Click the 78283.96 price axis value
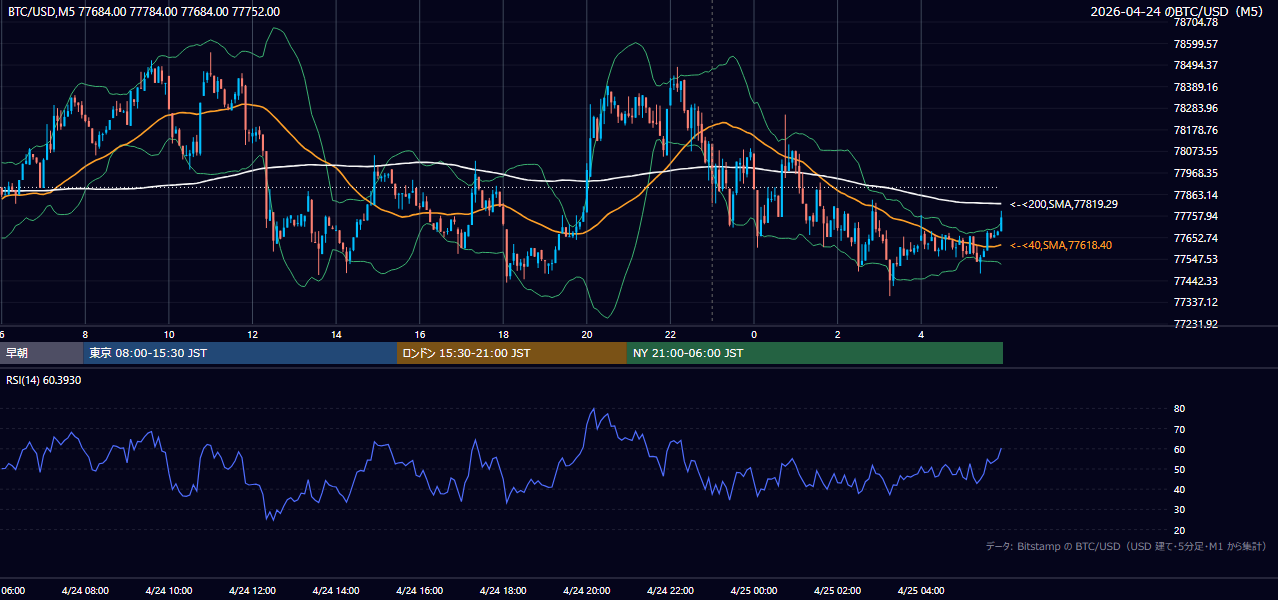 (1195, 108)
